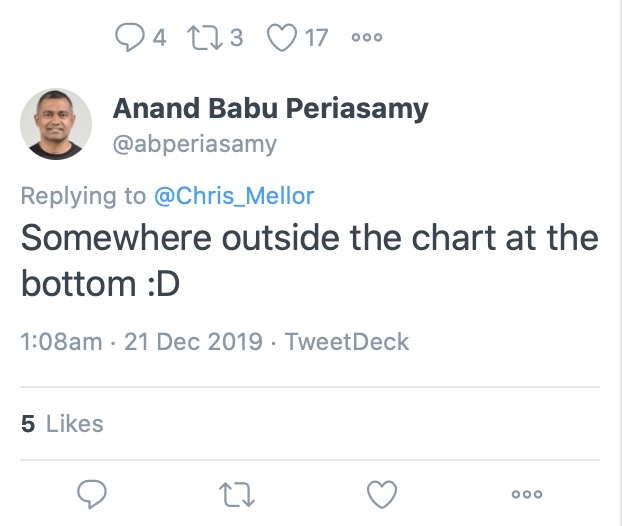Open Anand Babu Periasamy's profile photo
This screenshot has height=526, width=622.
click(x=56, y=124)
